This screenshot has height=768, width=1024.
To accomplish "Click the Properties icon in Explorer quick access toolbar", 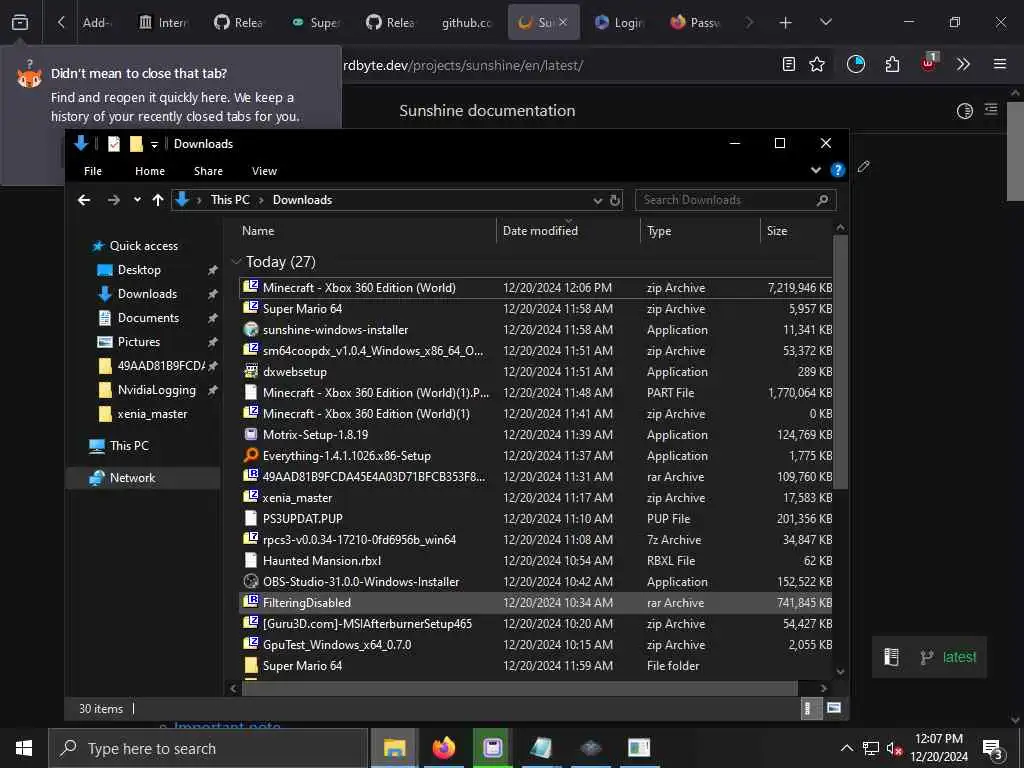I will (114, 144).
